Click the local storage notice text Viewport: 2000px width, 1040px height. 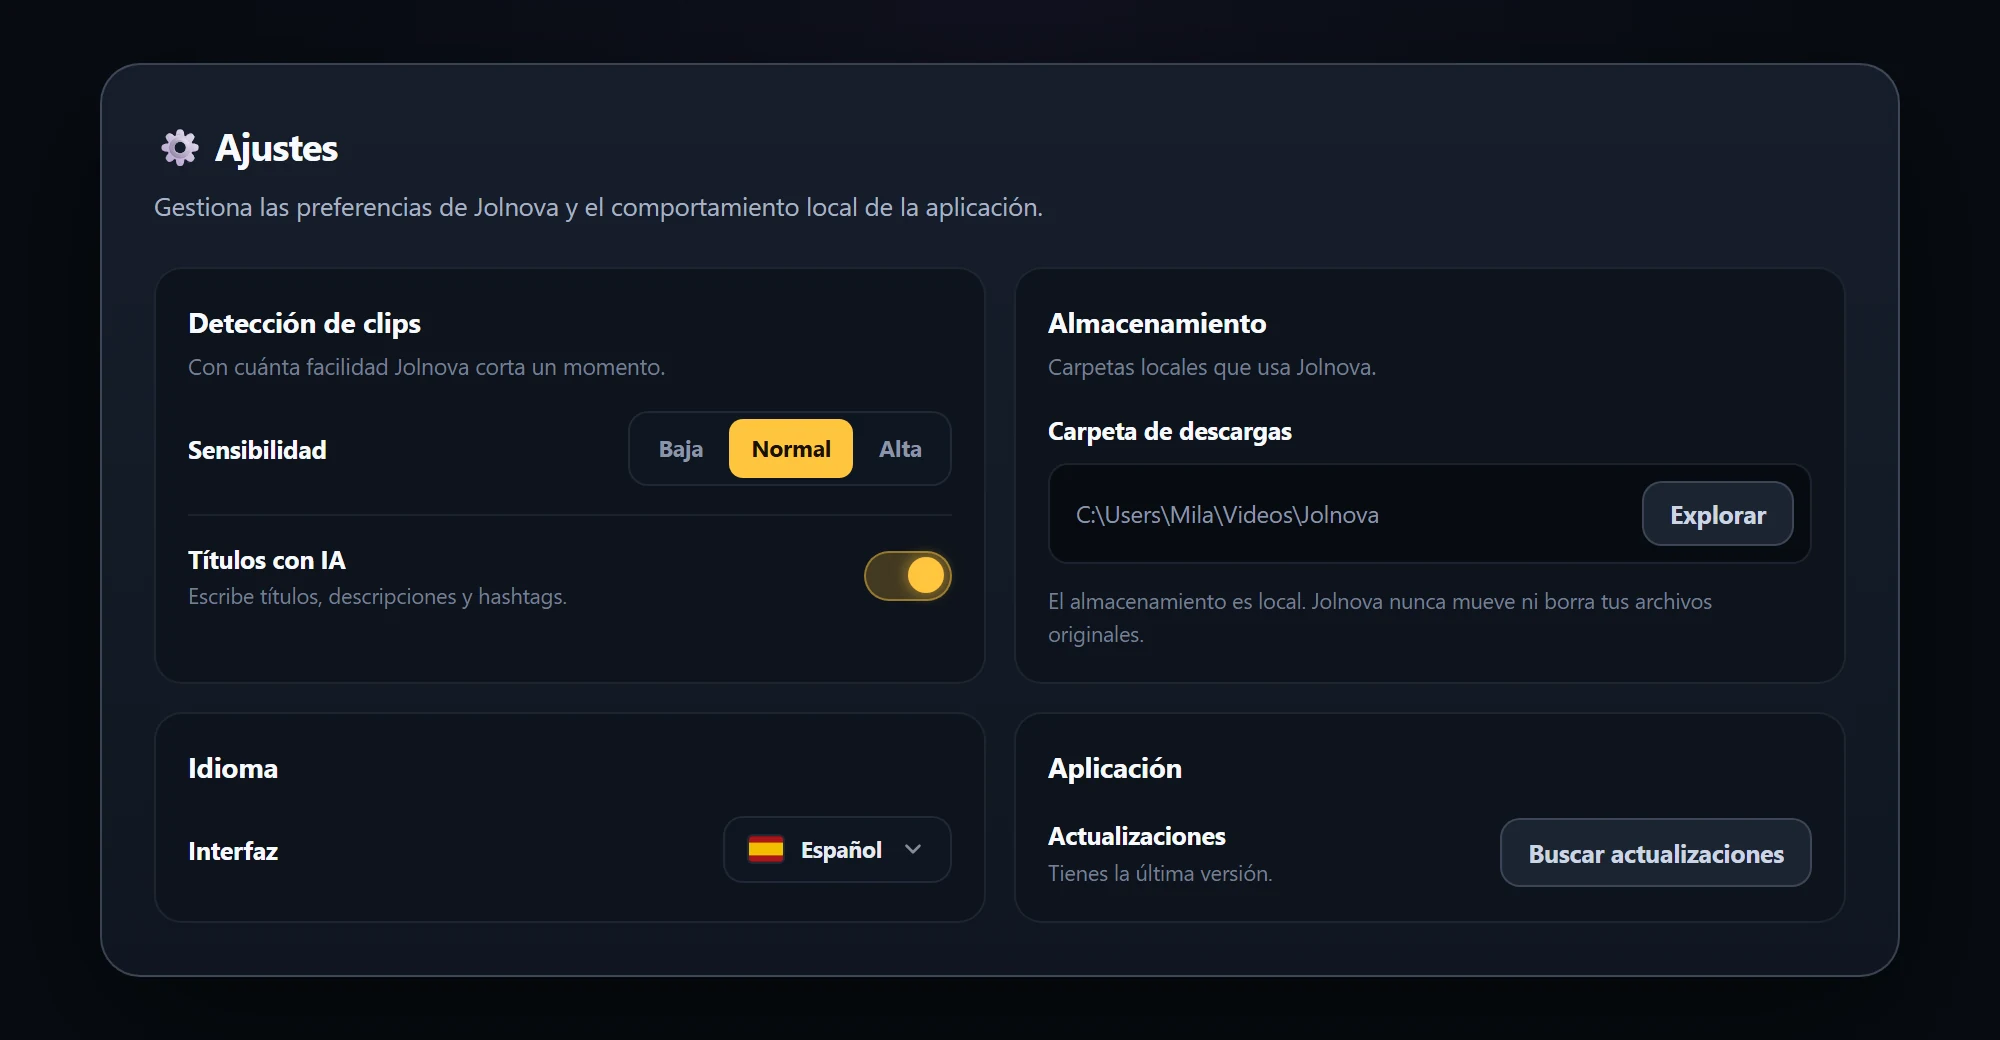coord(1380,617)
